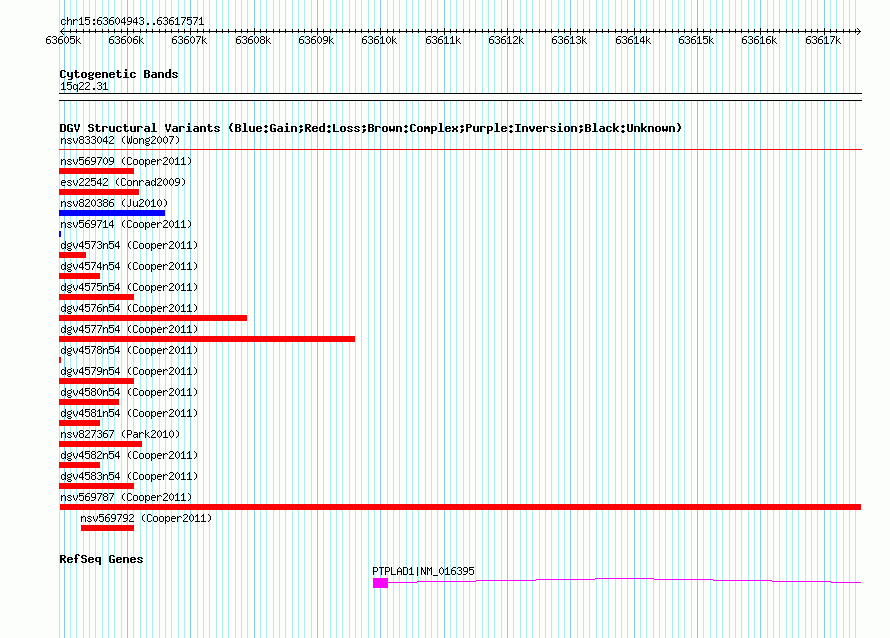890x638 pixels.
Task: Click the 63607k ruler tick label
Action: click(x=189, y=40)
